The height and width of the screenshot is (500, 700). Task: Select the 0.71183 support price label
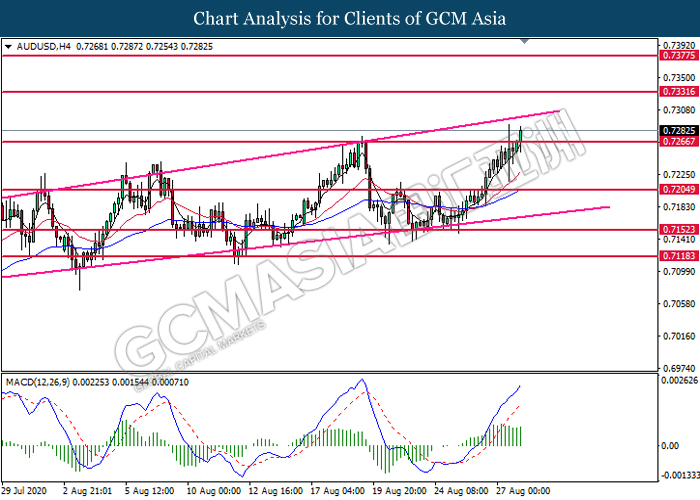coord(679,256)
